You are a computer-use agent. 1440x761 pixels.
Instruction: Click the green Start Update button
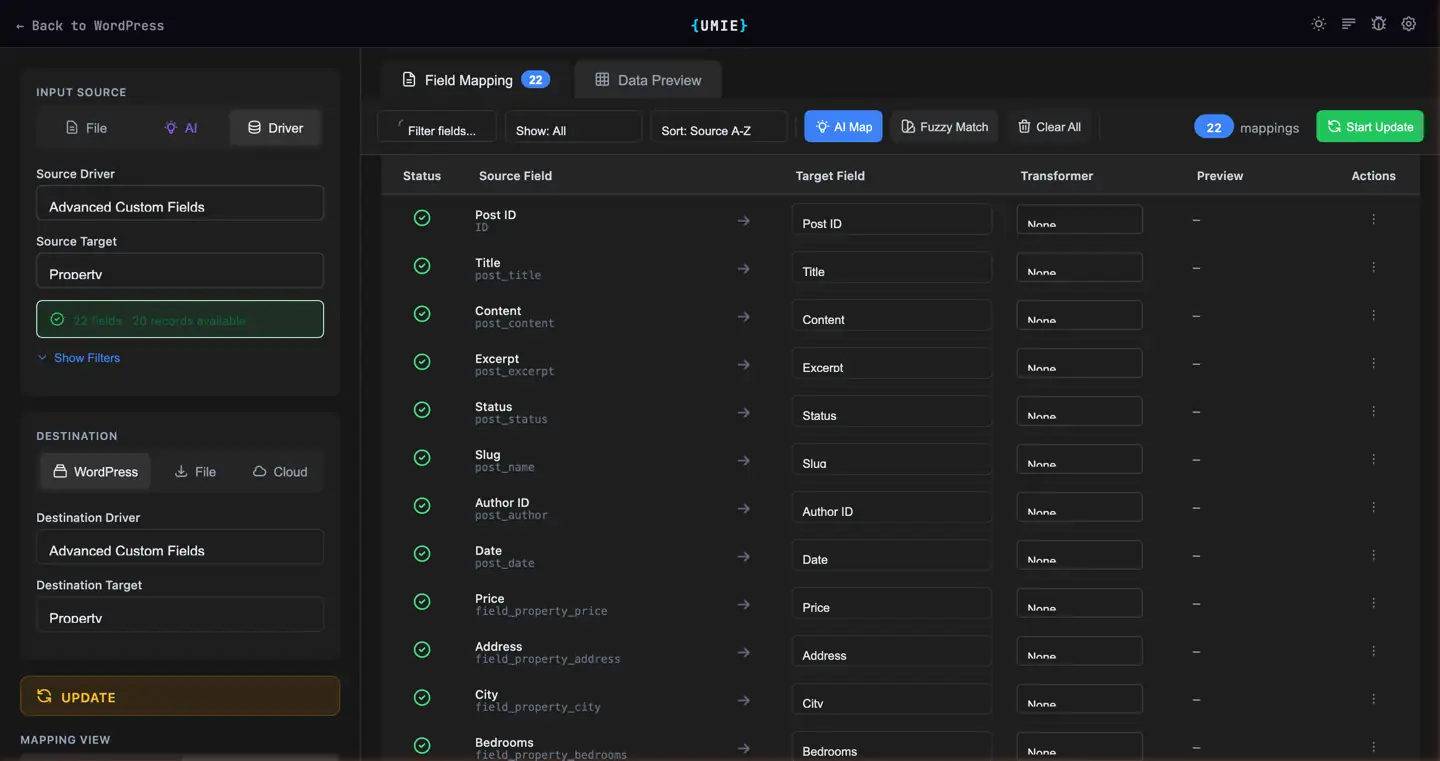point(1370,127)
